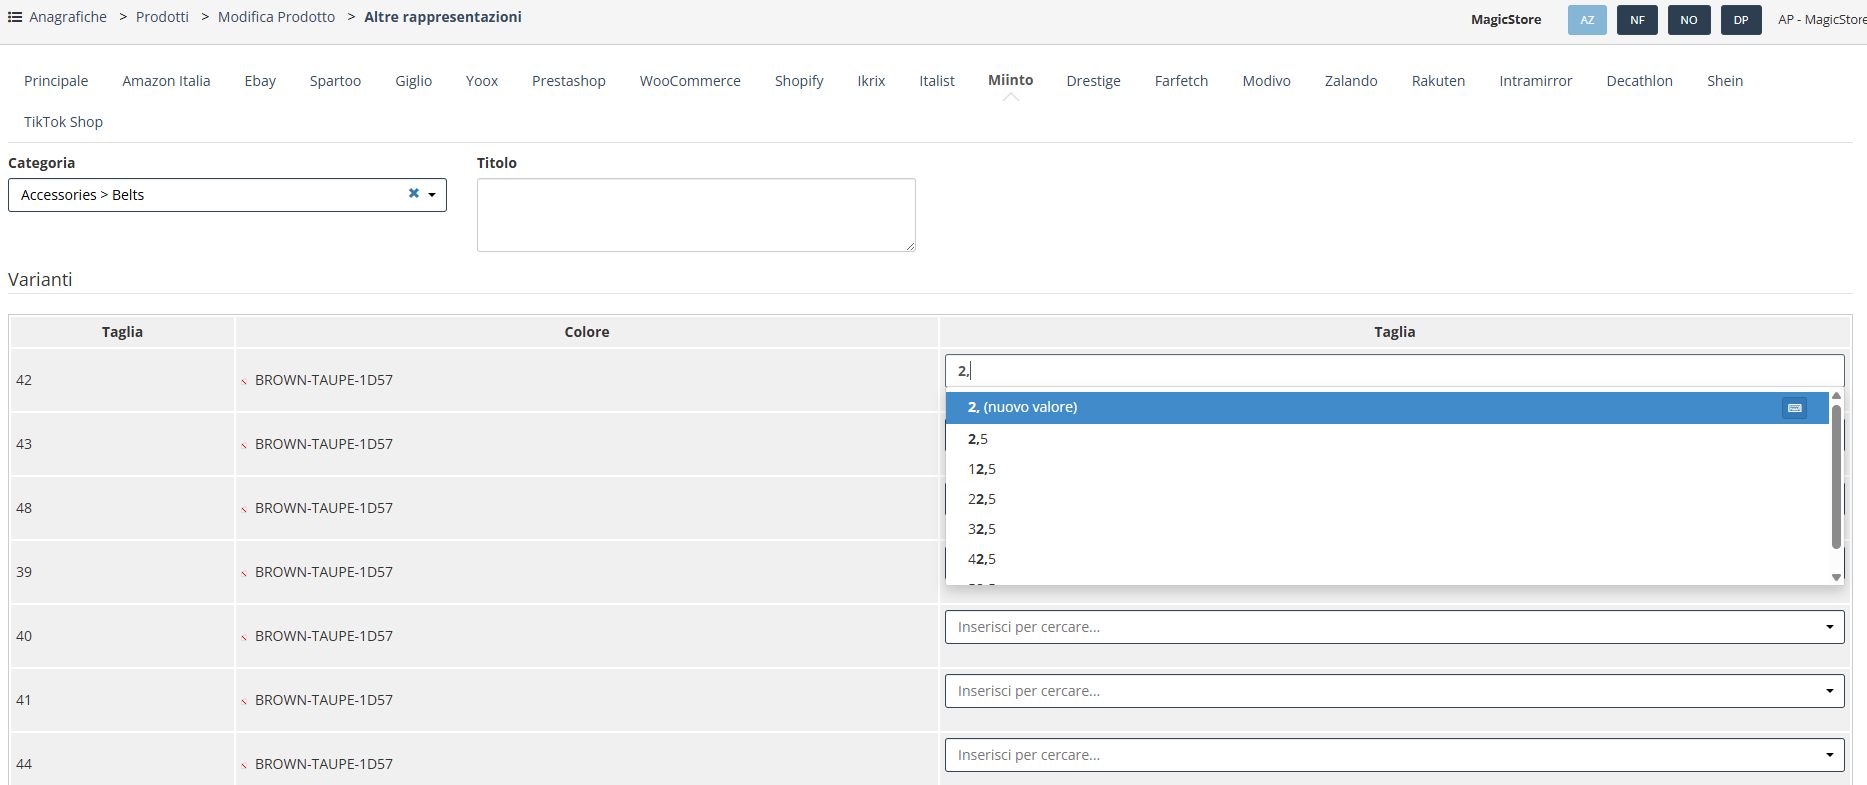This screenshot has height=785, width=1867.
Task: Choose the 2,5 size option
Action: [1387, 439]
